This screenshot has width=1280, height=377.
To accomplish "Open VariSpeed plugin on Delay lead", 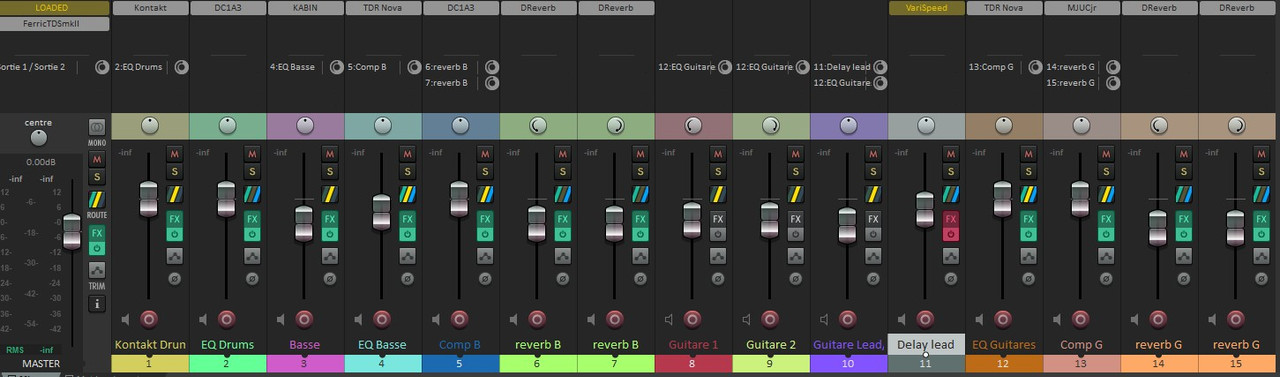I will tap(927, 8).
